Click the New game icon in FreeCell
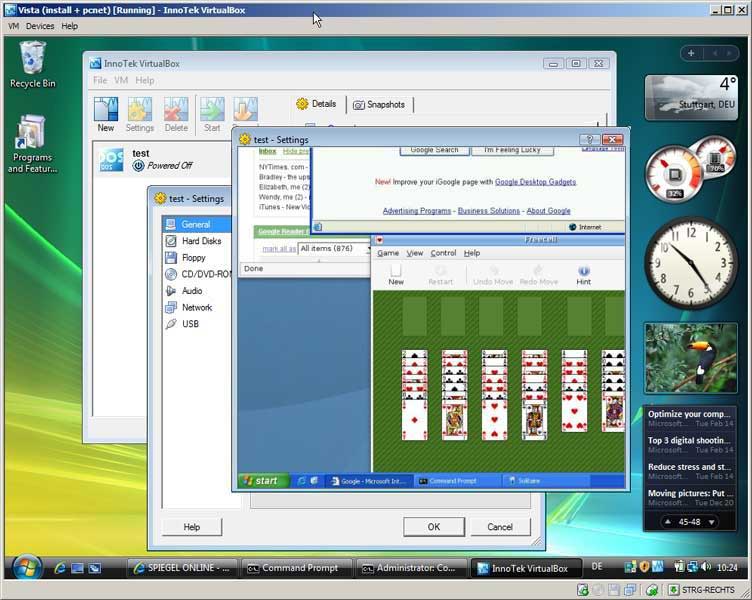Viewport: 752px width, 600px height. [x=396, y=276]
